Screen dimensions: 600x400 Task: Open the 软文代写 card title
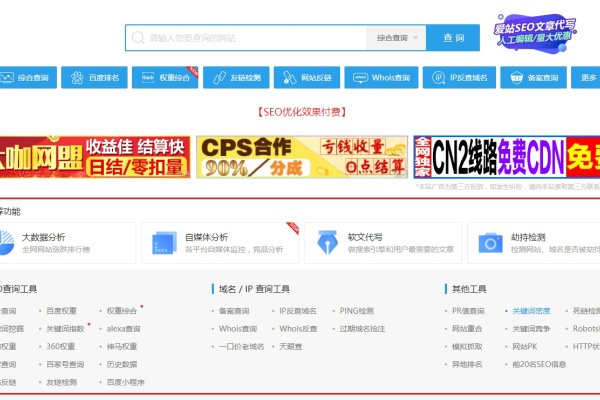tap(365, 237)
